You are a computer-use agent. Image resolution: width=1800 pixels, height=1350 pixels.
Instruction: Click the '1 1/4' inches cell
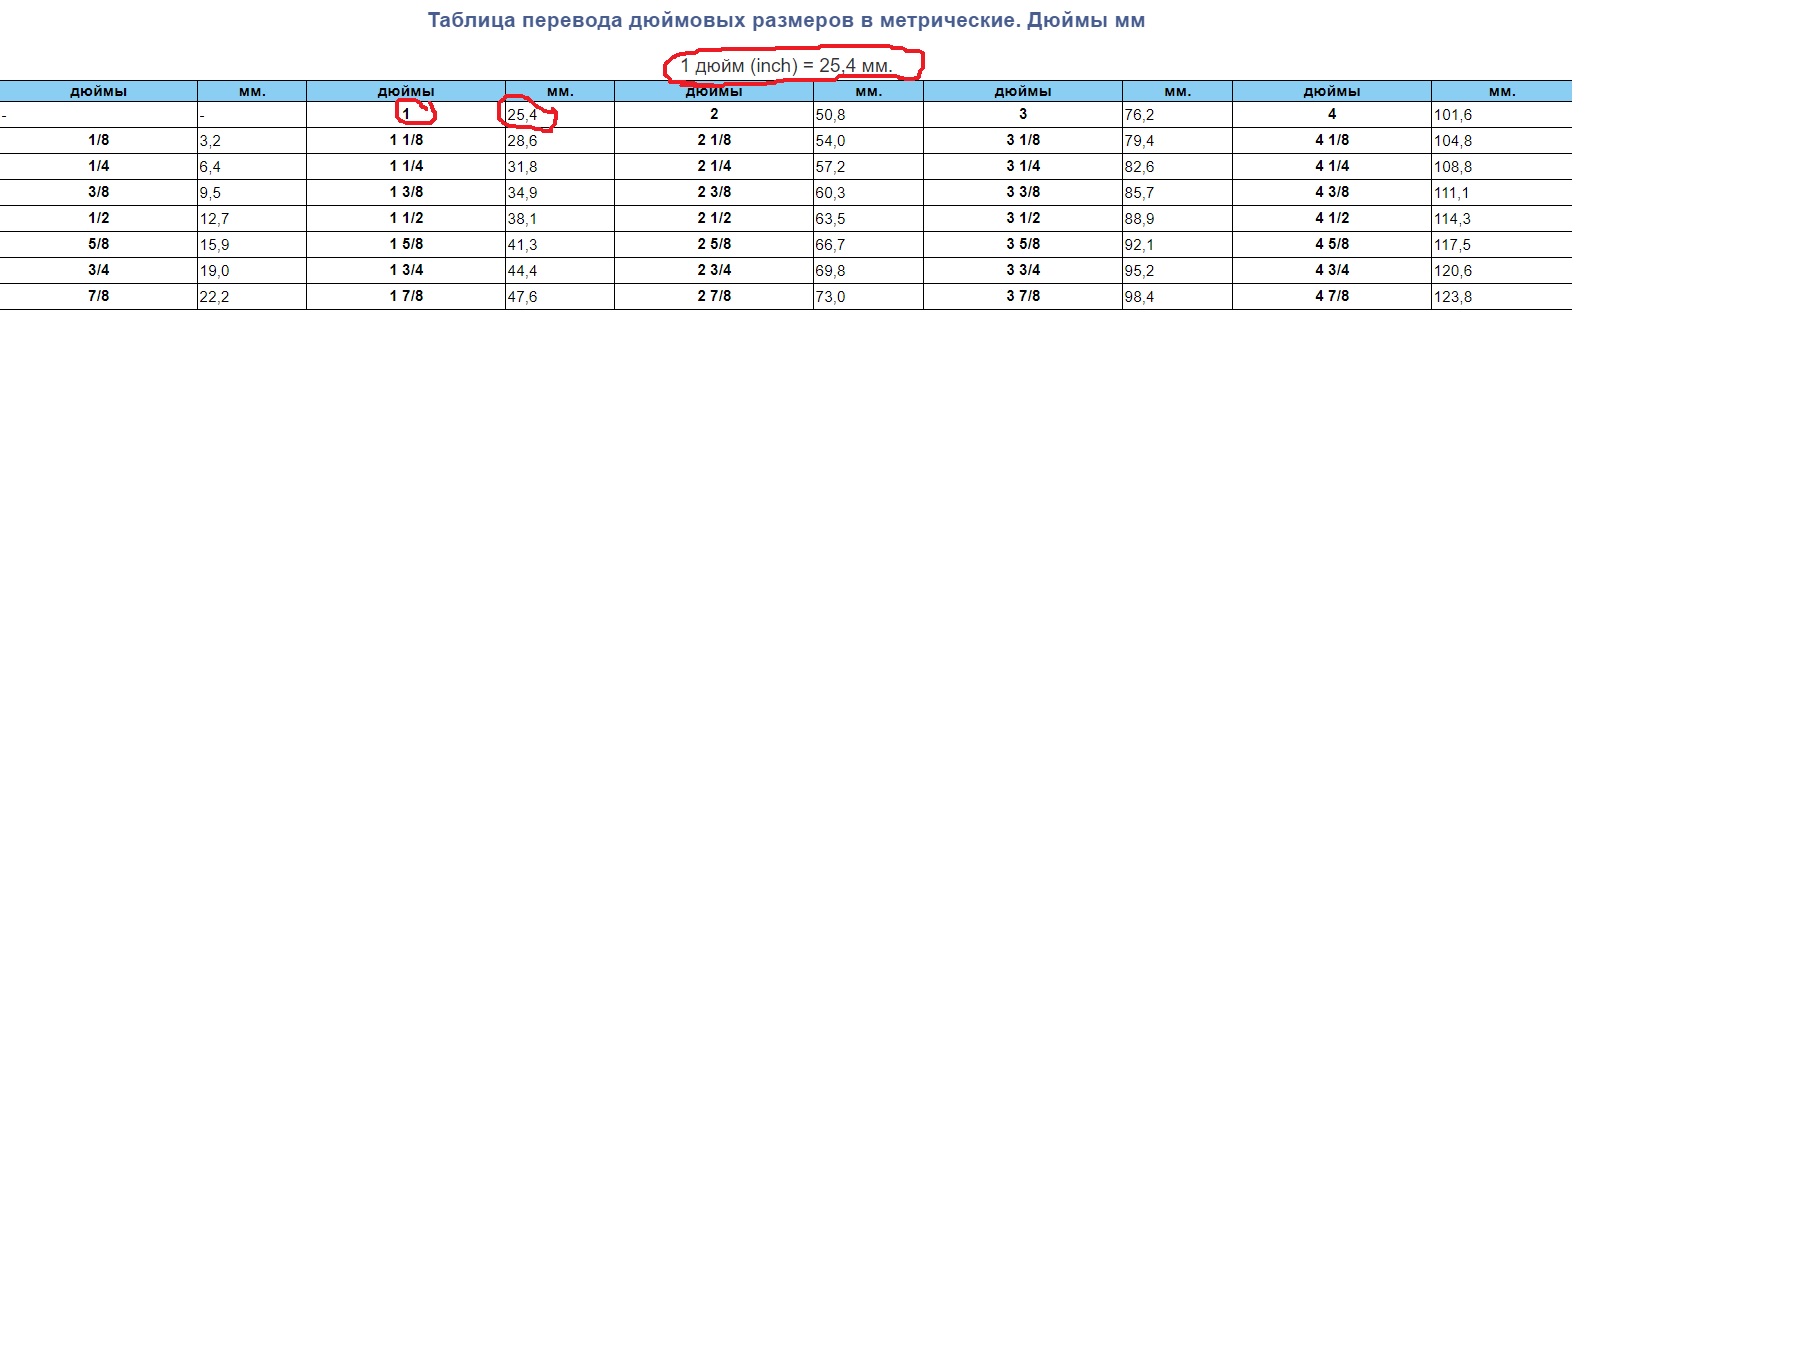pos(406,166)
